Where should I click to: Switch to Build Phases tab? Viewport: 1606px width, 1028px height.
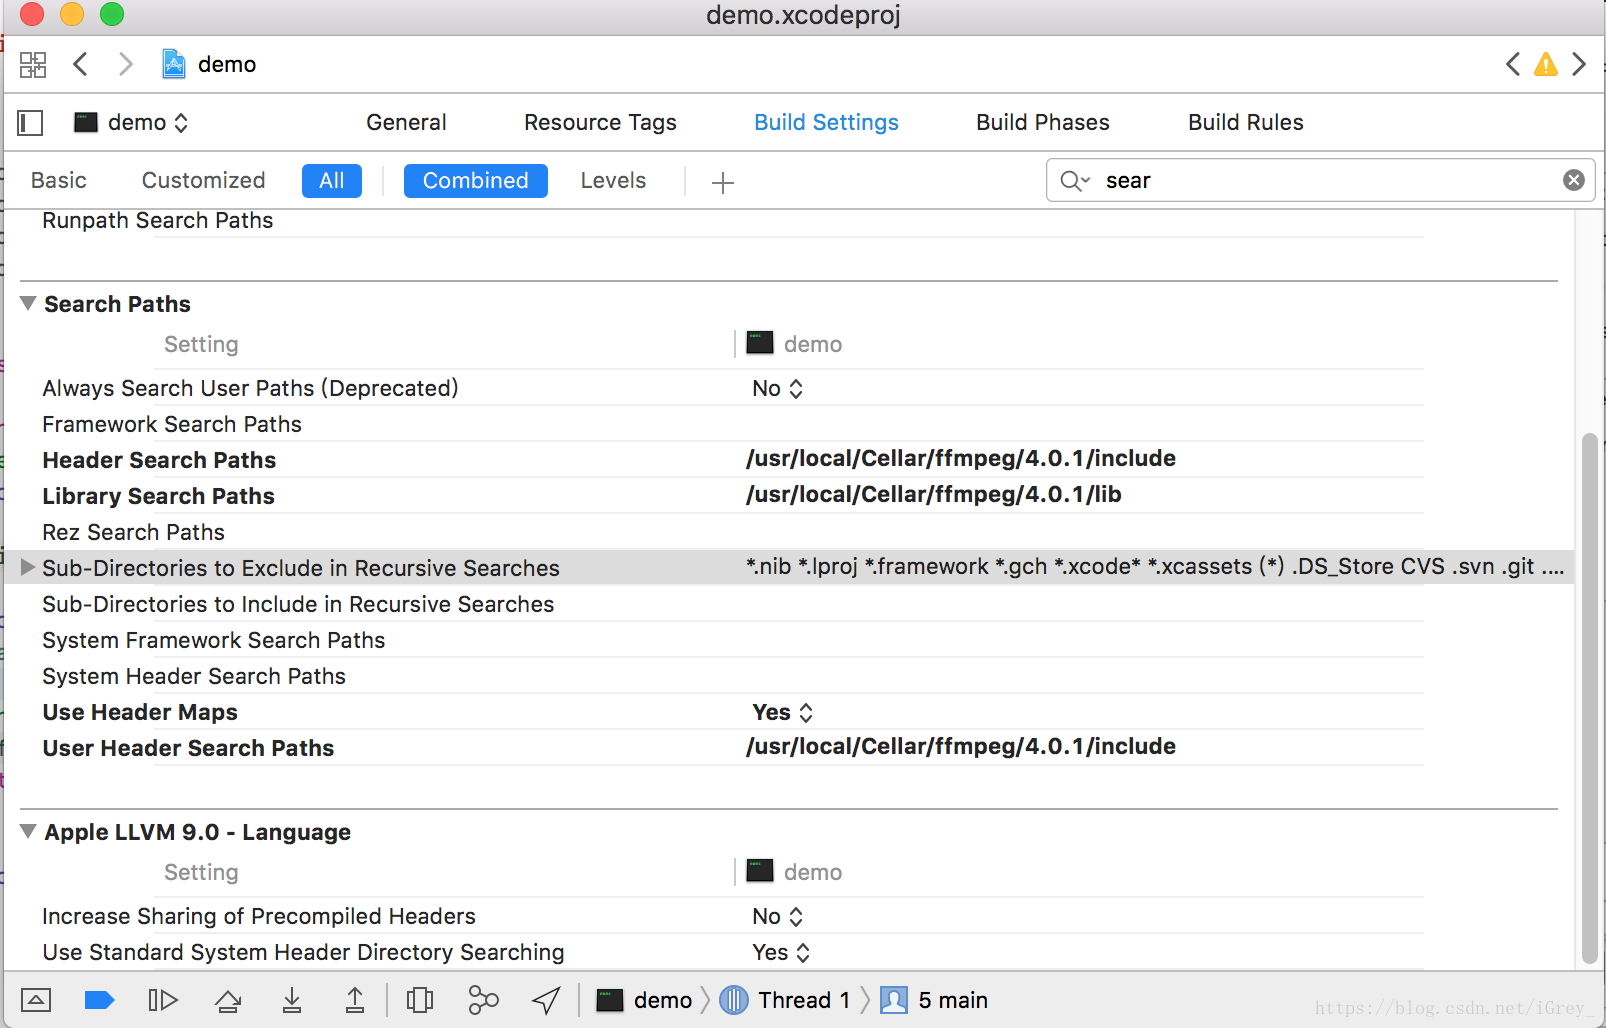click(1043, 123)
